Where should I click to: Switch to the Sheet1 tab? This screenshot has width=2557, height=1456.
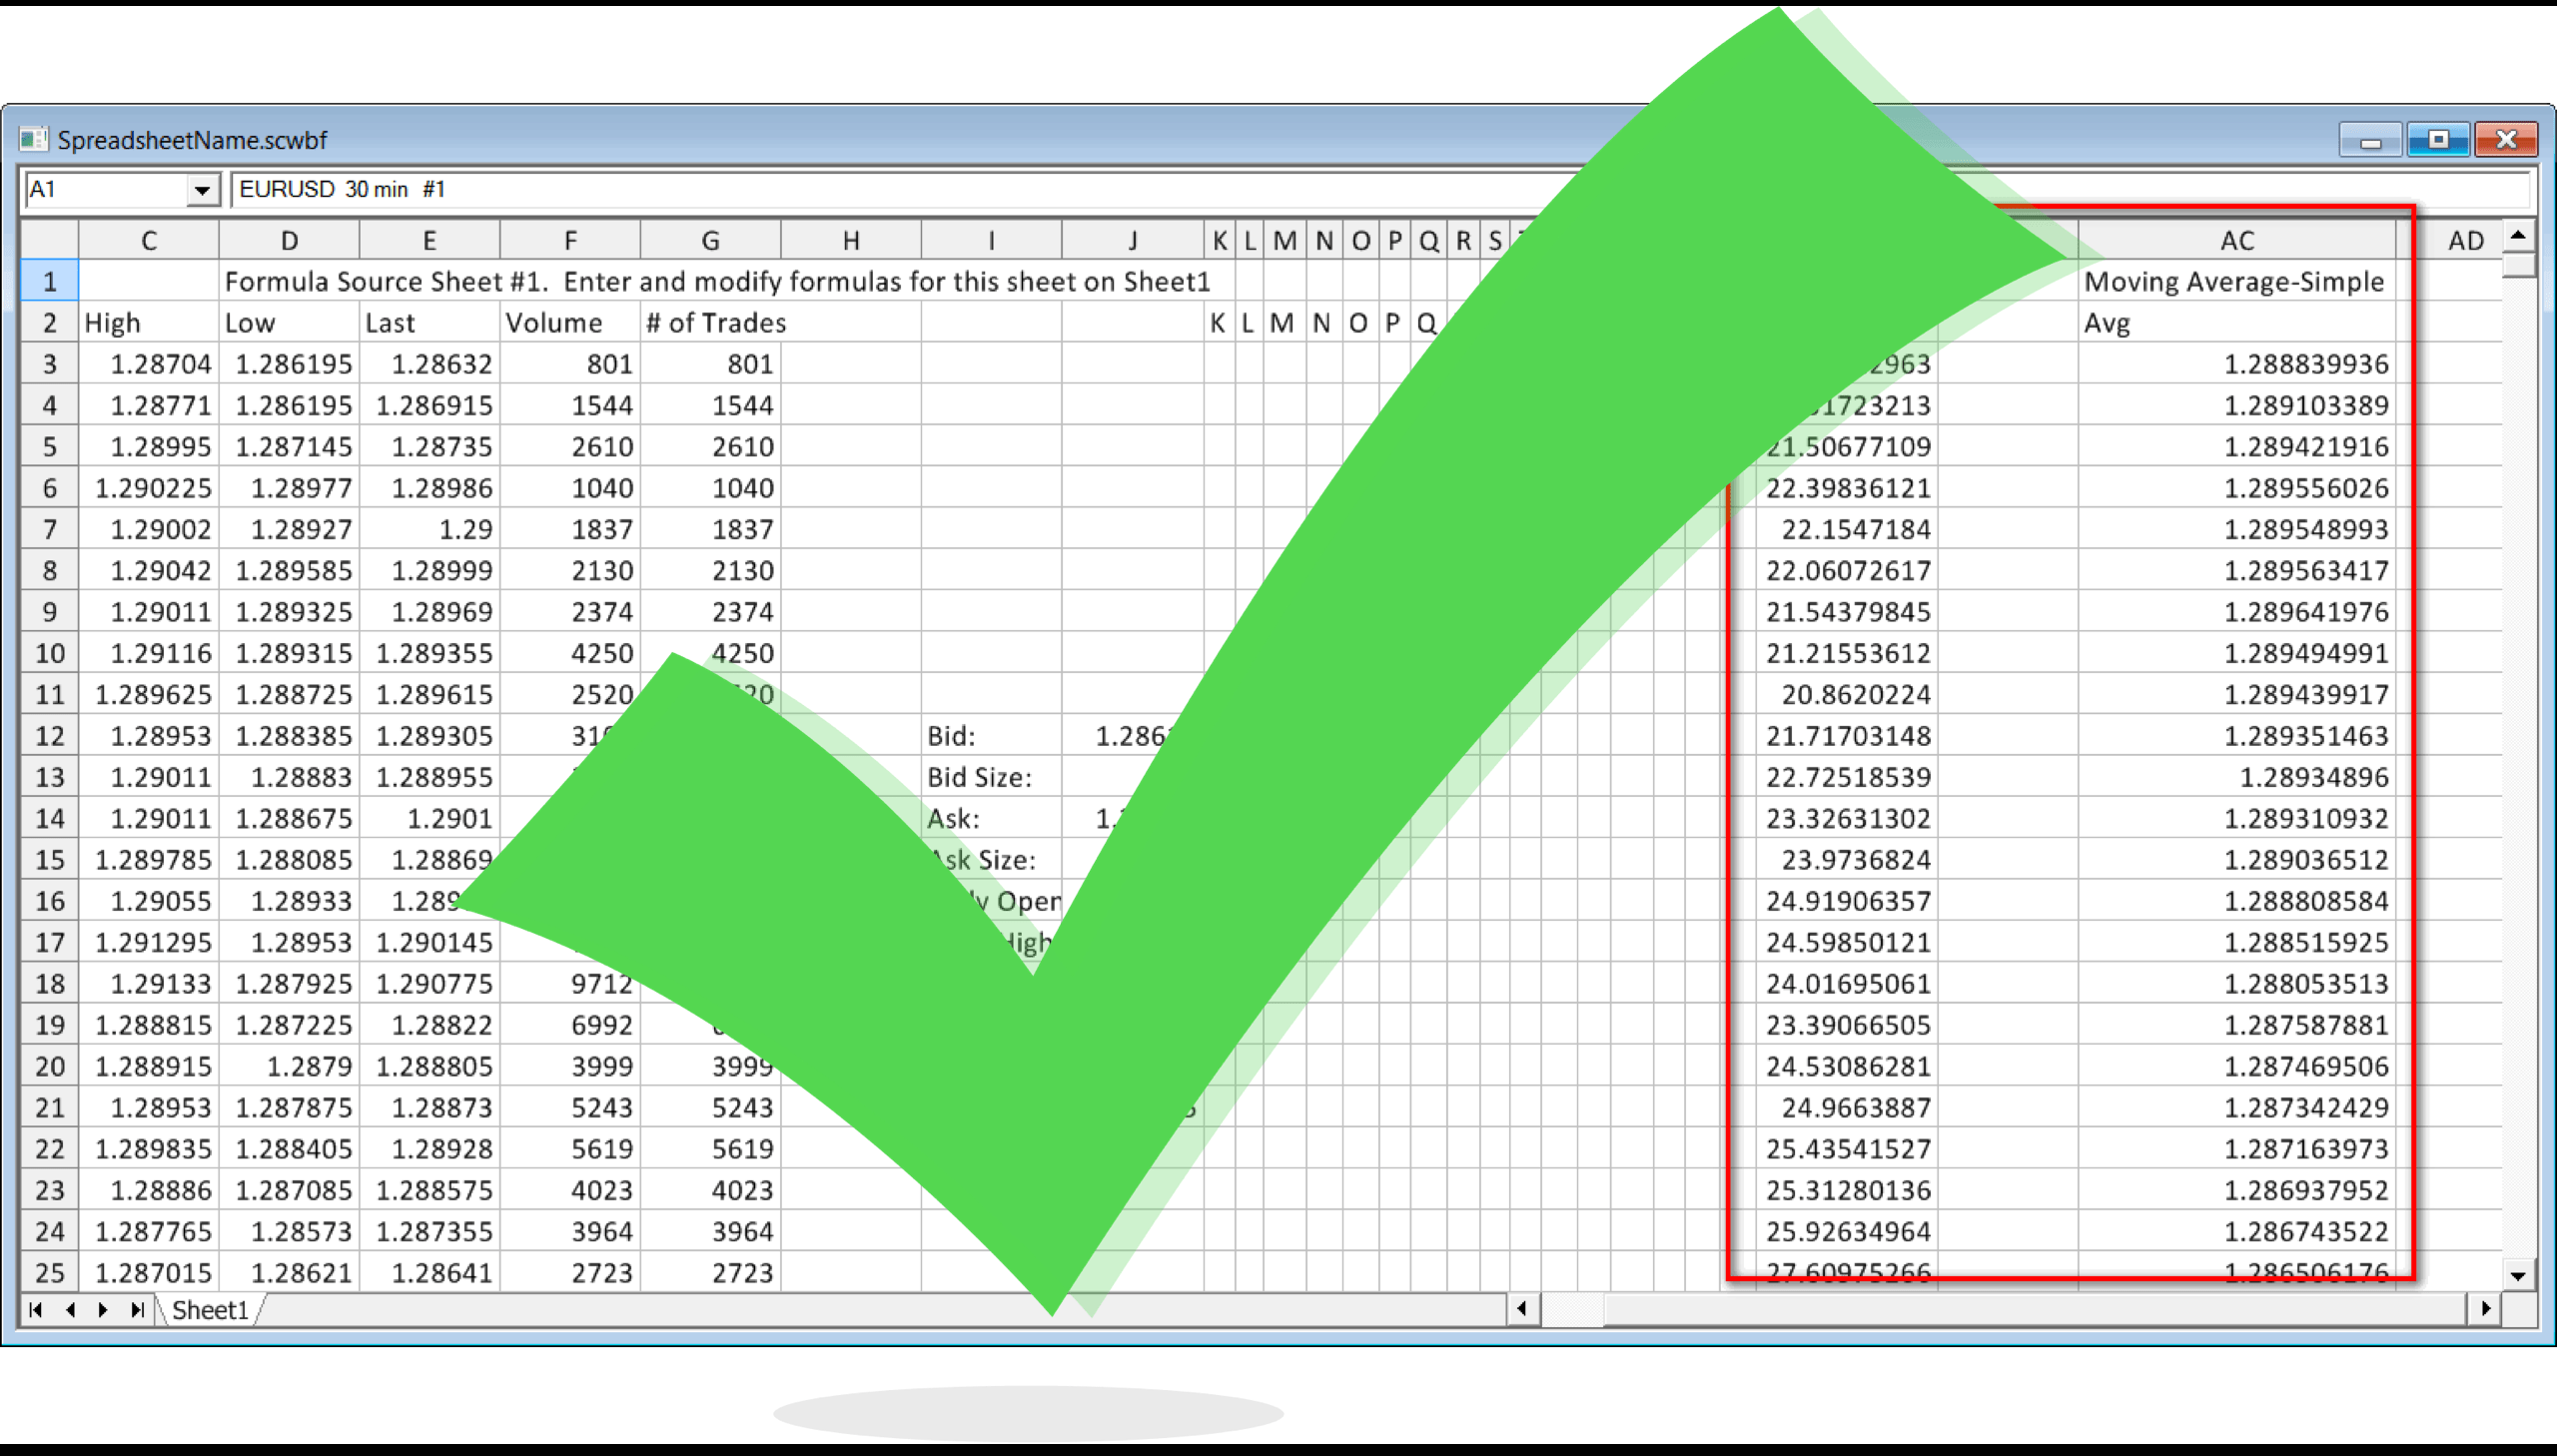point(209,1310)
